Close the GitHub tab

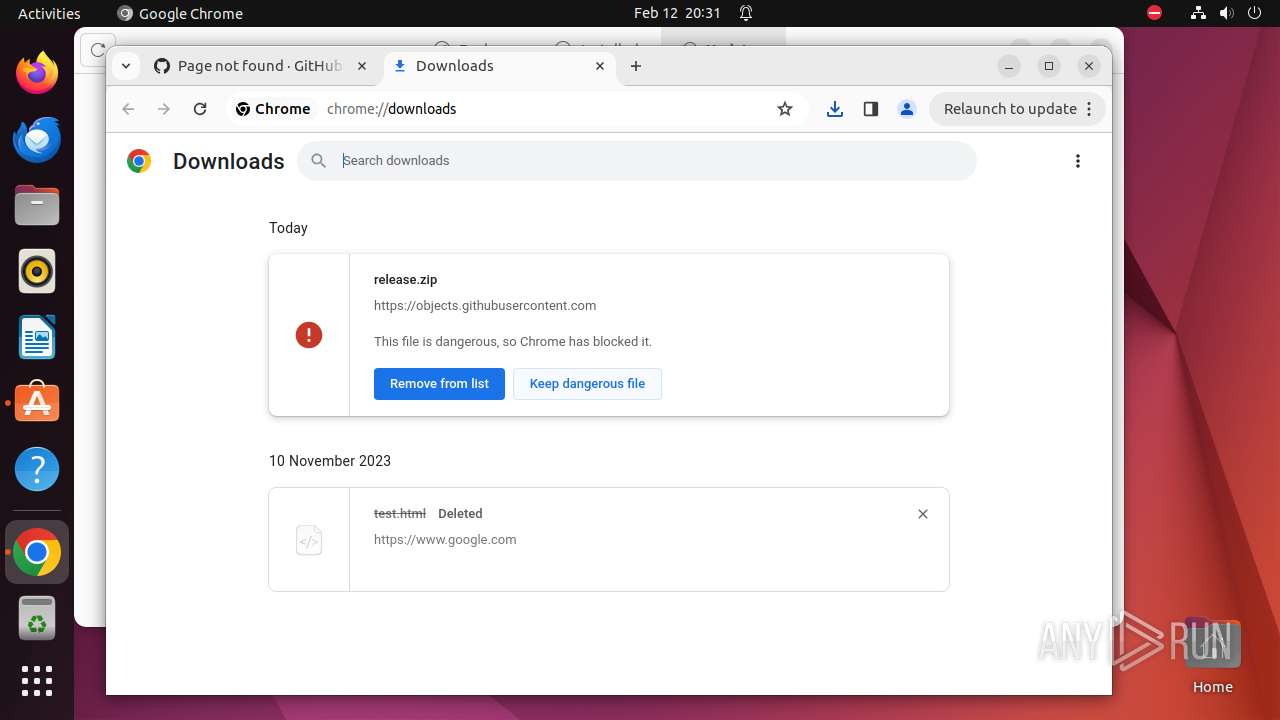(x=362, y=66)
